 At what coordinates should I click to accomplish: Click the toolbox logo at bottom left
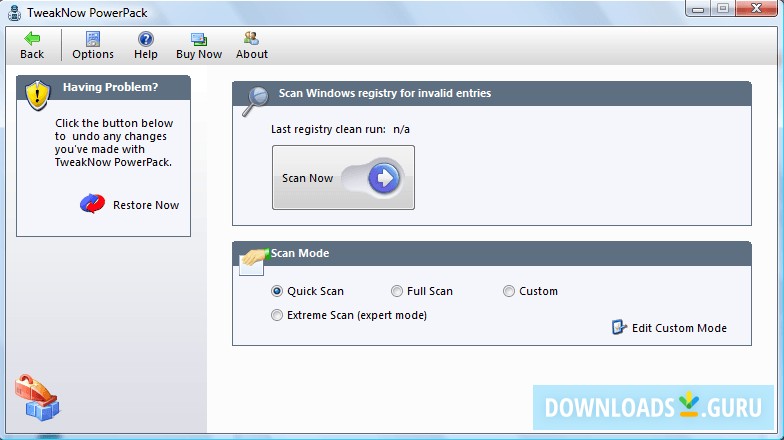38,398
